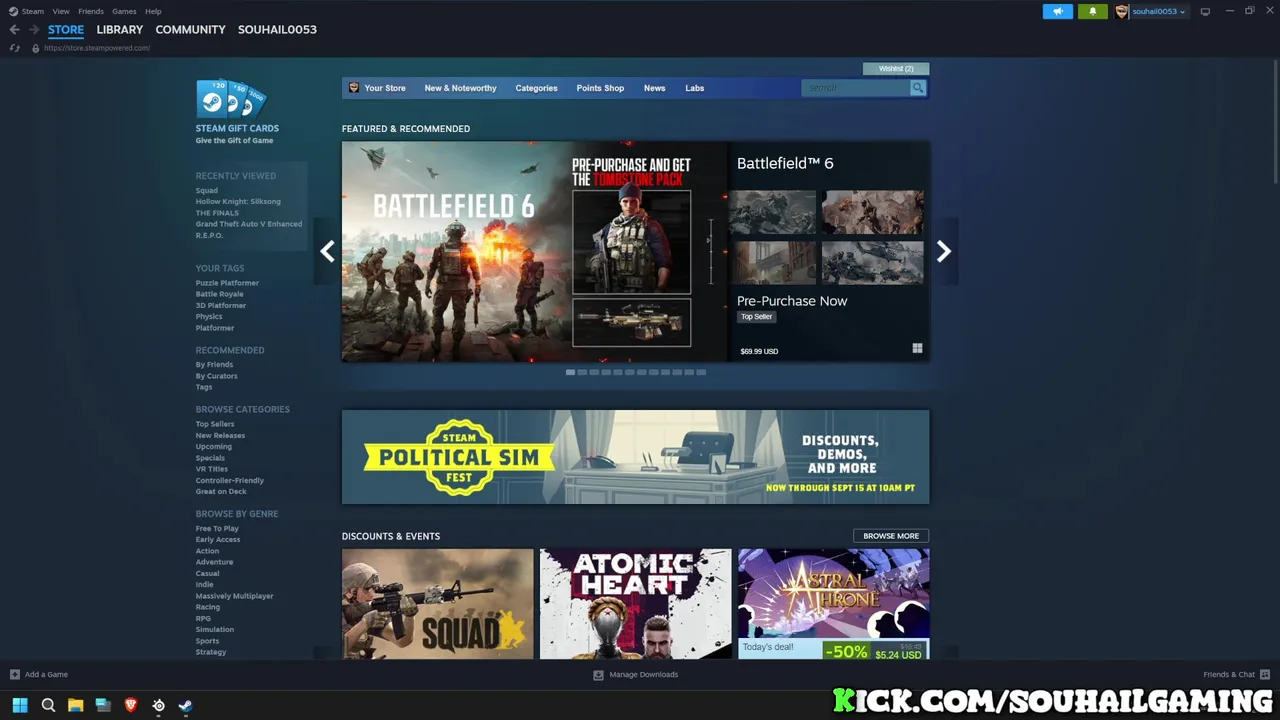The height and width of the screenshot is (720, 1280).
Task: Click the Windows platform icon on Battlefield 6
Action: click(x=917, y=348)
